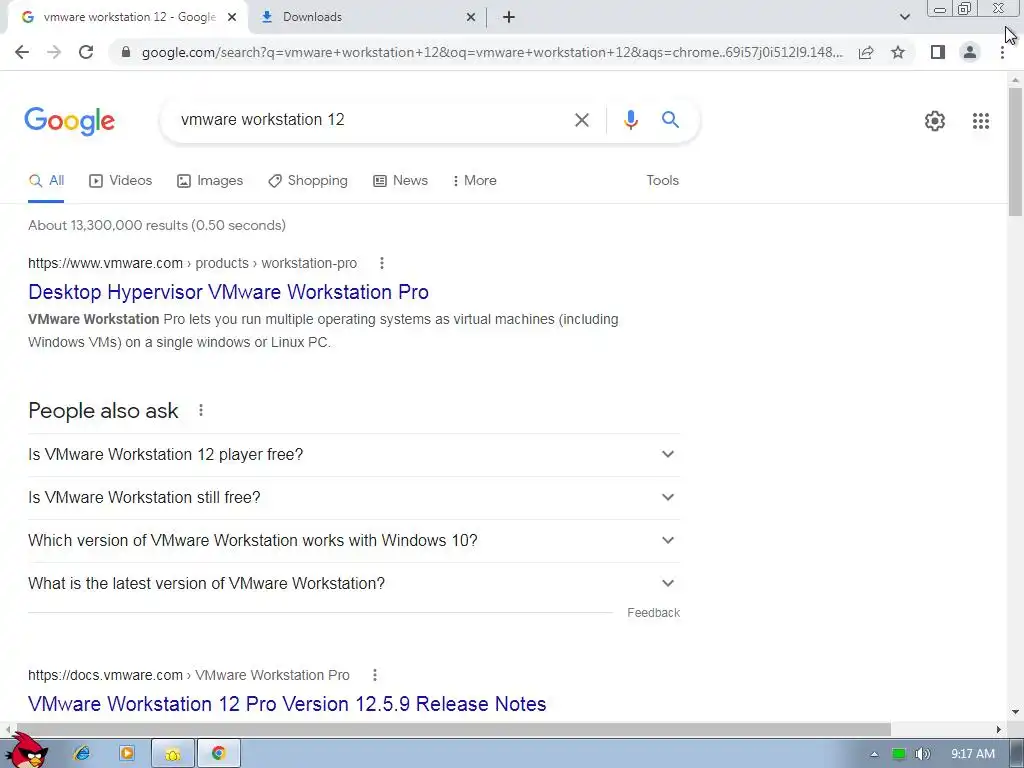Image resolution: width=1024 pixels, height=768 pixels.
Task: Open the Chrome profile avatar
Action: coord(970,52)
